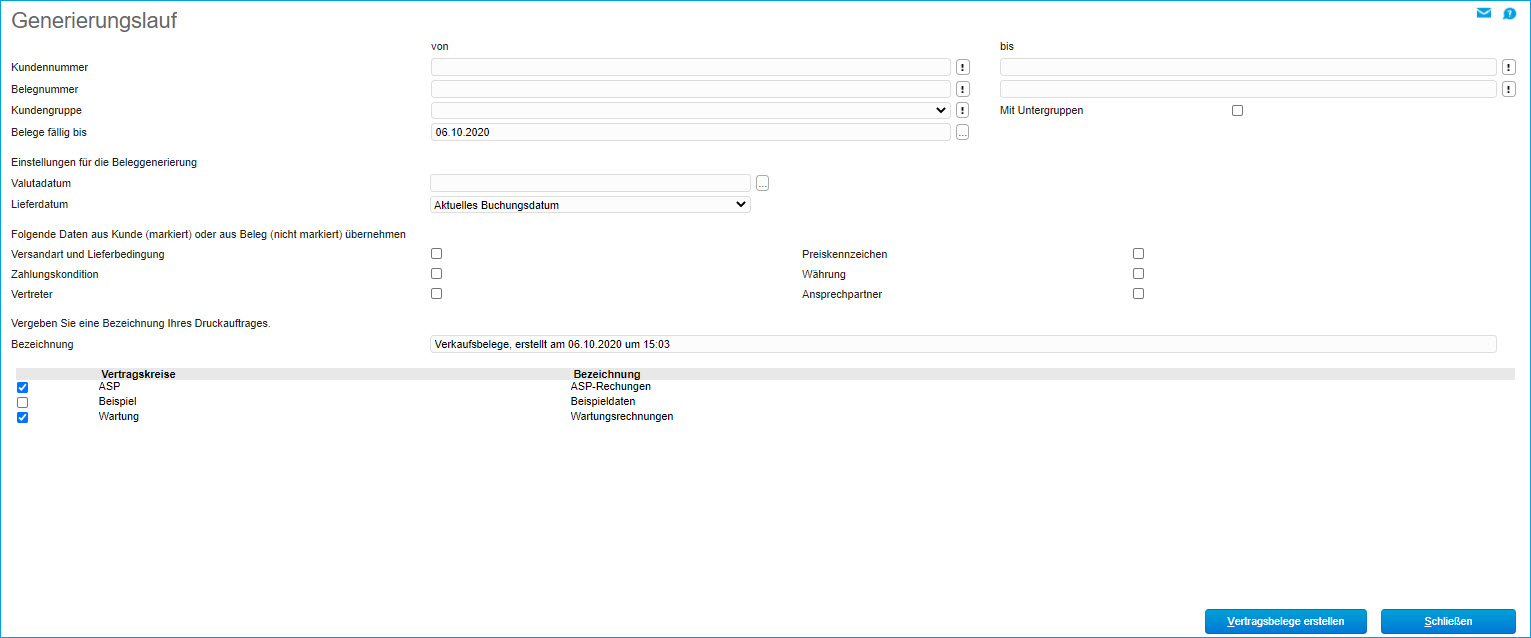Click the Bezeichnung text input field
The height and width of the screenshot is (638, 1531).
[963, 344]
